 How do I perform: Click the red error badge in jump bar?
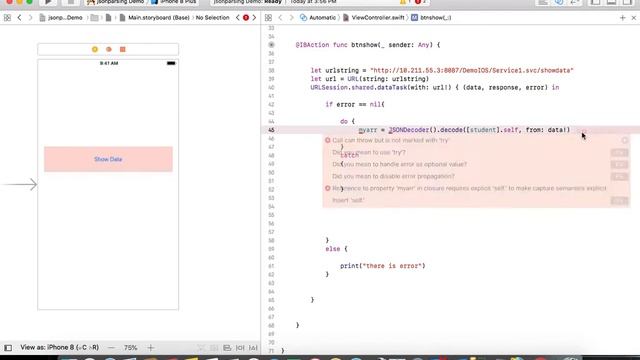tap(246, 18)
